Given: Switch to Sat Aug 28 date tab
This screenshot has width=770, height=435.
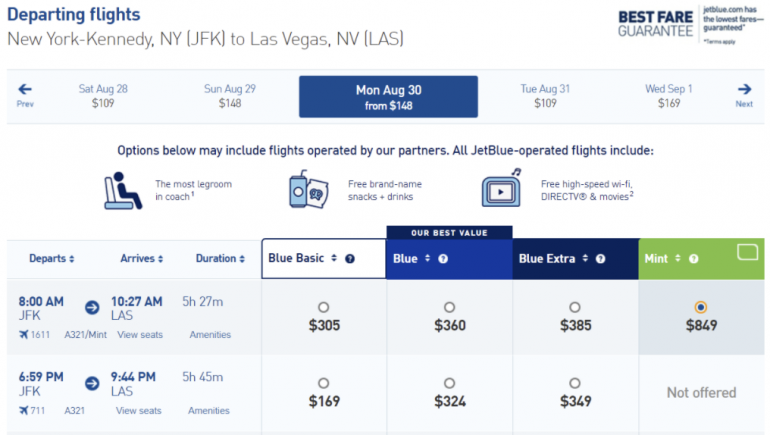Looking at the screenshot, I should pos(103,95).
